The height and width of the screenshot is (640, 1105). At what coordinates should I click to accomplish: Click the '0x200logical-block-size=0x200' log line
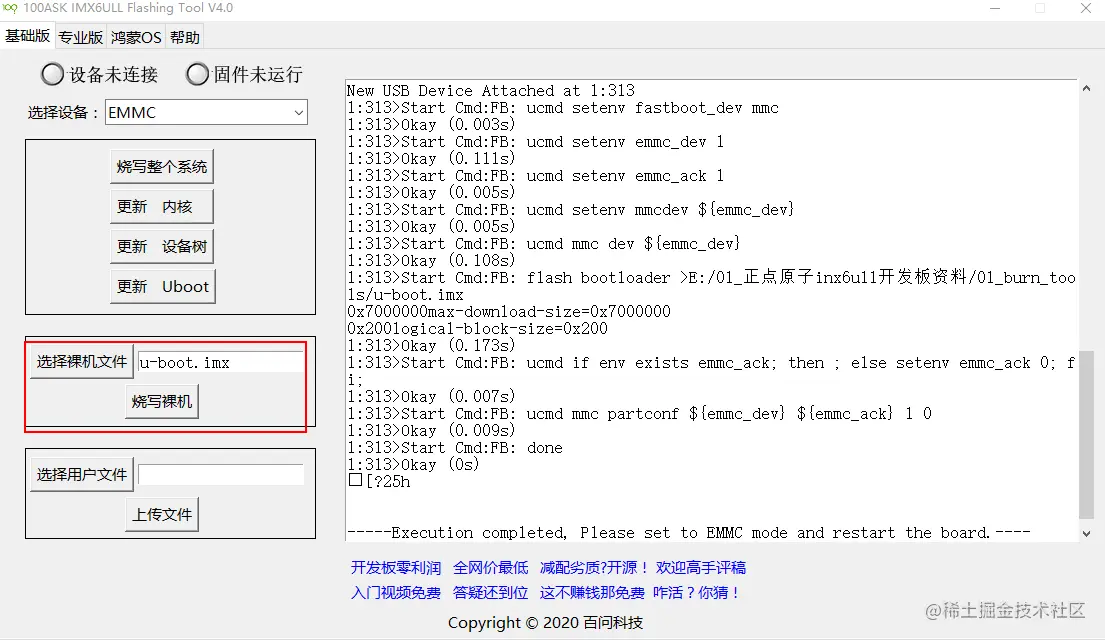(477, 328)
